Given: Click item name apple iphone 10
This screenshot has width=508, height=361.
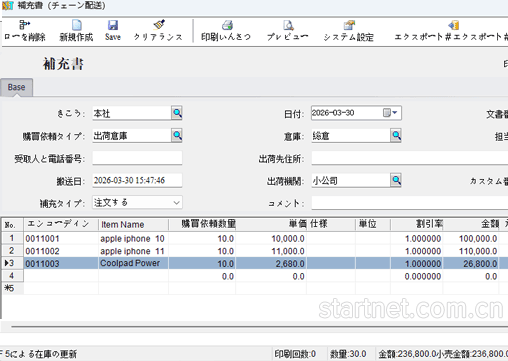Looking at the screenshot, I should 133,239.
